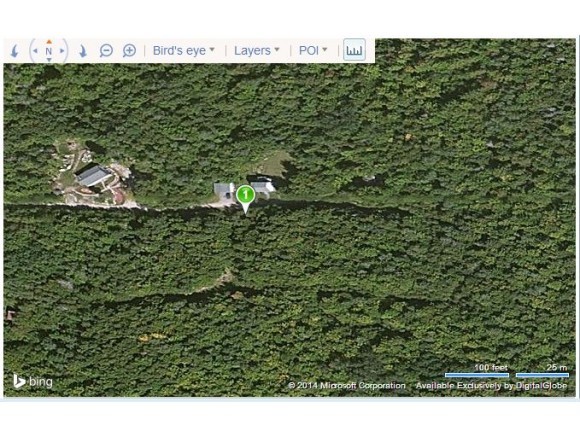Pan map north with compass up arrow

[x=49, y=42]
